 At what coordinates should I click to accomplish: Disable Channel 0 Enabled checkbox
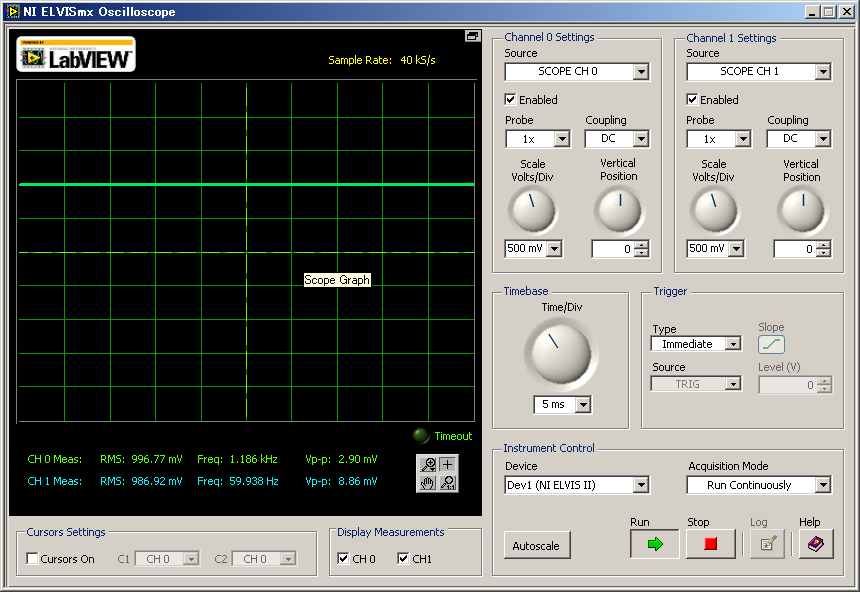511,100
